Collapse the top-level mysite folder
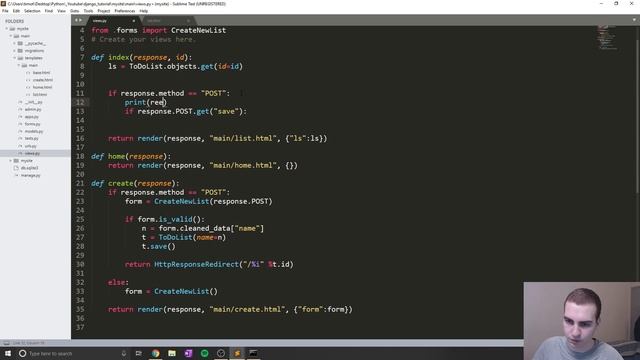The height and width of the screenshot is (360, 640). tap(7, 29)
